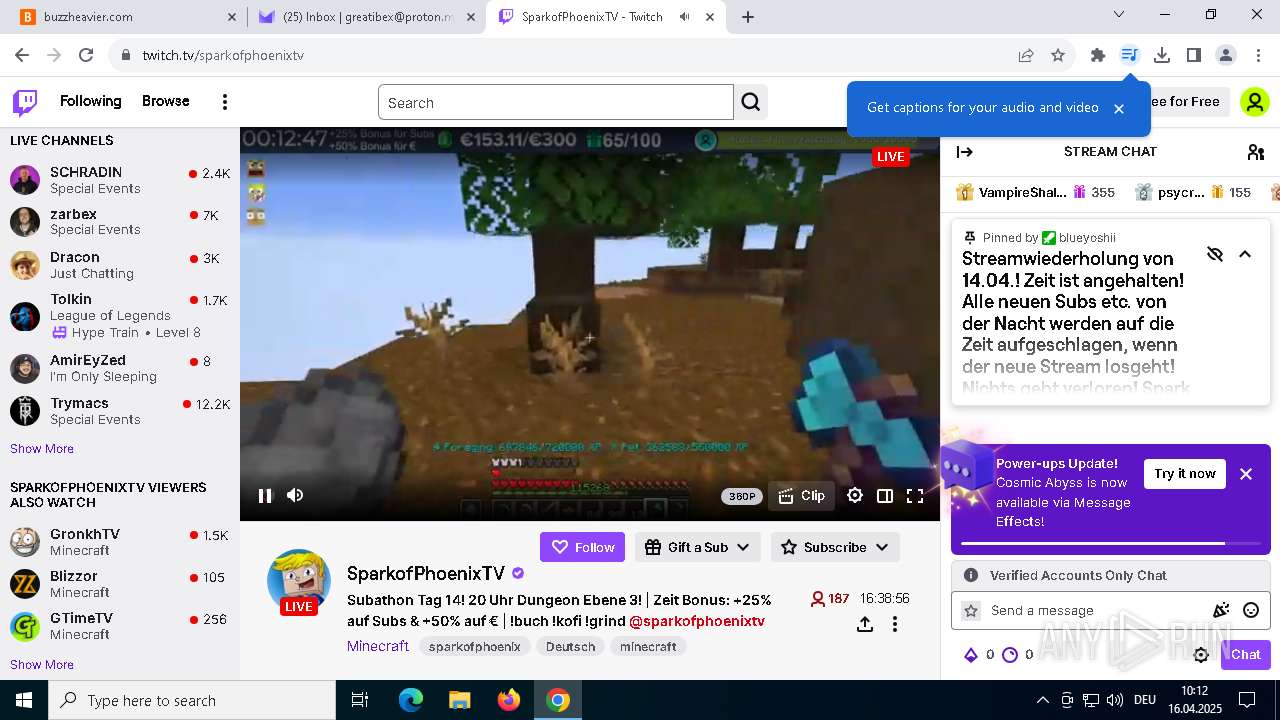Click the VampireShal gift leaderboard entry

[x=1035, y=192]
